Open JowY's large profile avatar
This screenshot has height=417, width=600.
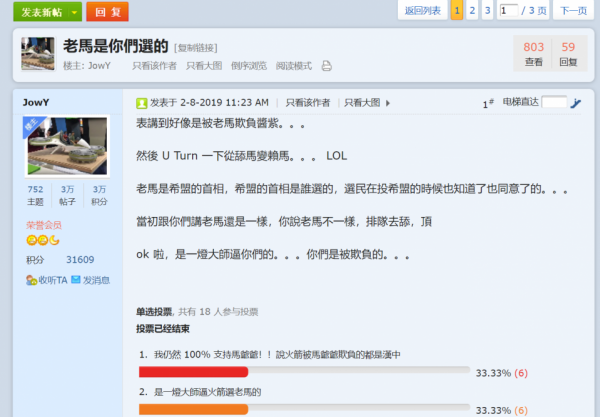click(67, 147)
